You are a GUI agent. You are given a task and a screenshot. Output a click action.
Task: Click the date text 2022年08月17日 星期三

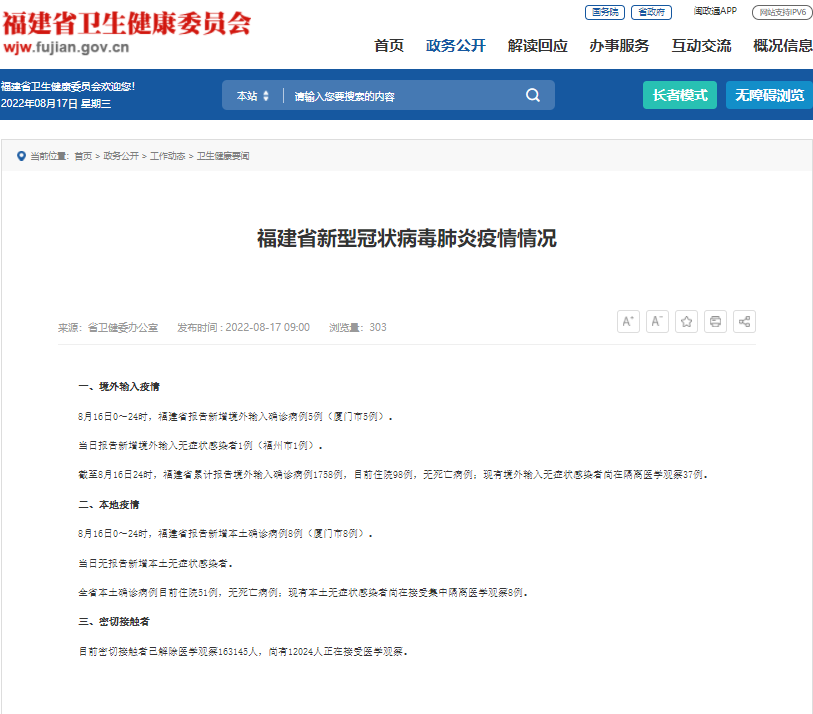tap(56, 104)
